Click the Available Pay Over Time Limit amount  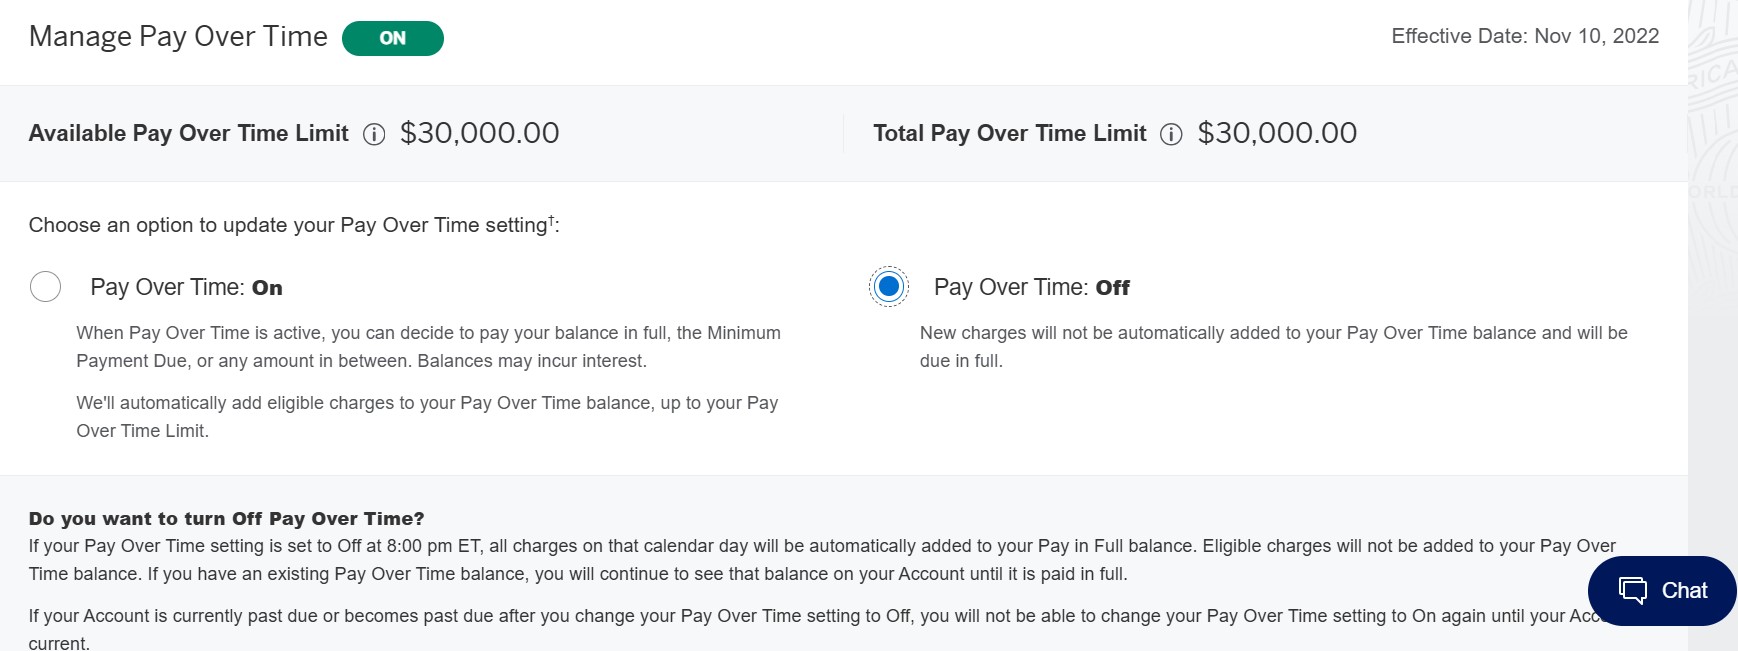[x=479, y=132]
